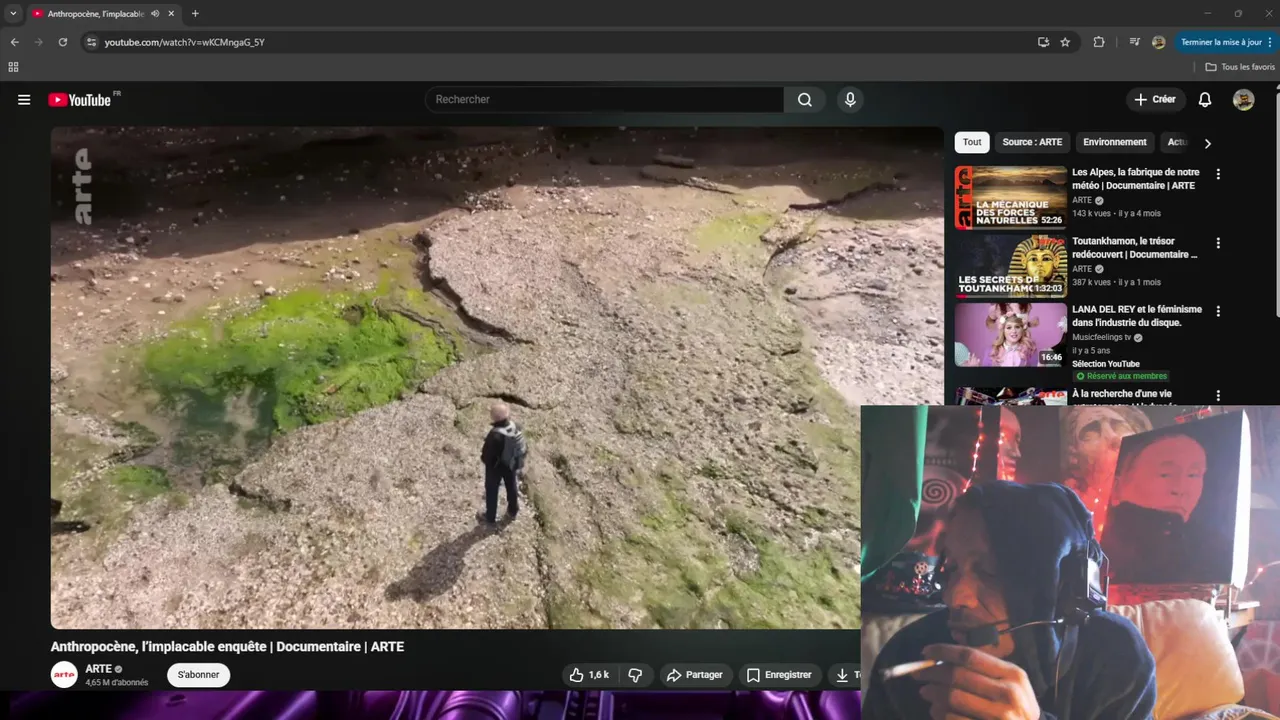1280x720 pixels.
Task: Start voice search with the microphone
Action: 850,100
